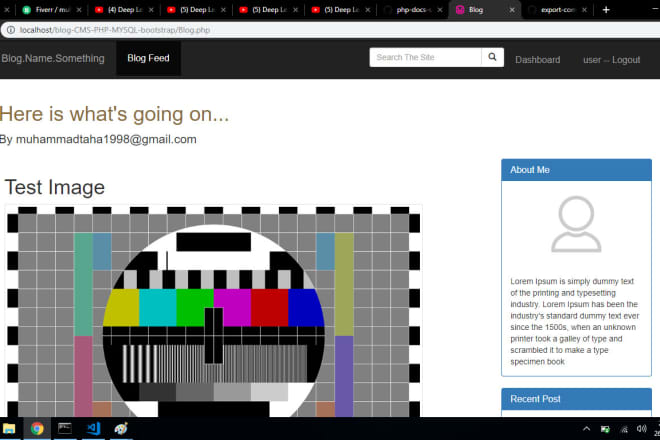Viewport: 660px width, 440px height.
Task: Click the volume speaker tray icon
Action: point(641,429)
